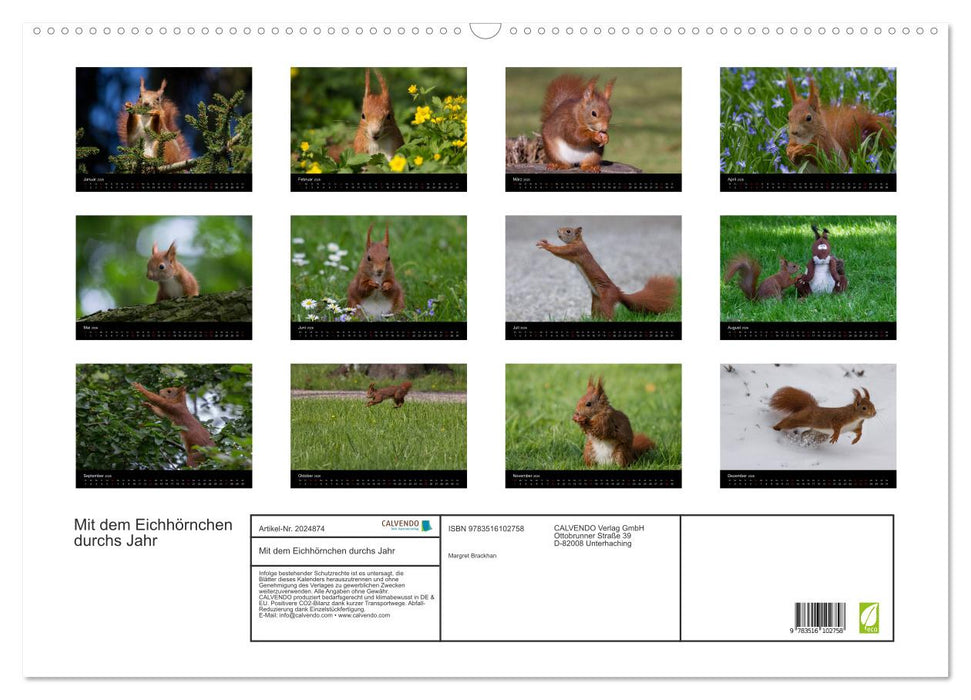Select the April squirrel among blue flowers

808,122
